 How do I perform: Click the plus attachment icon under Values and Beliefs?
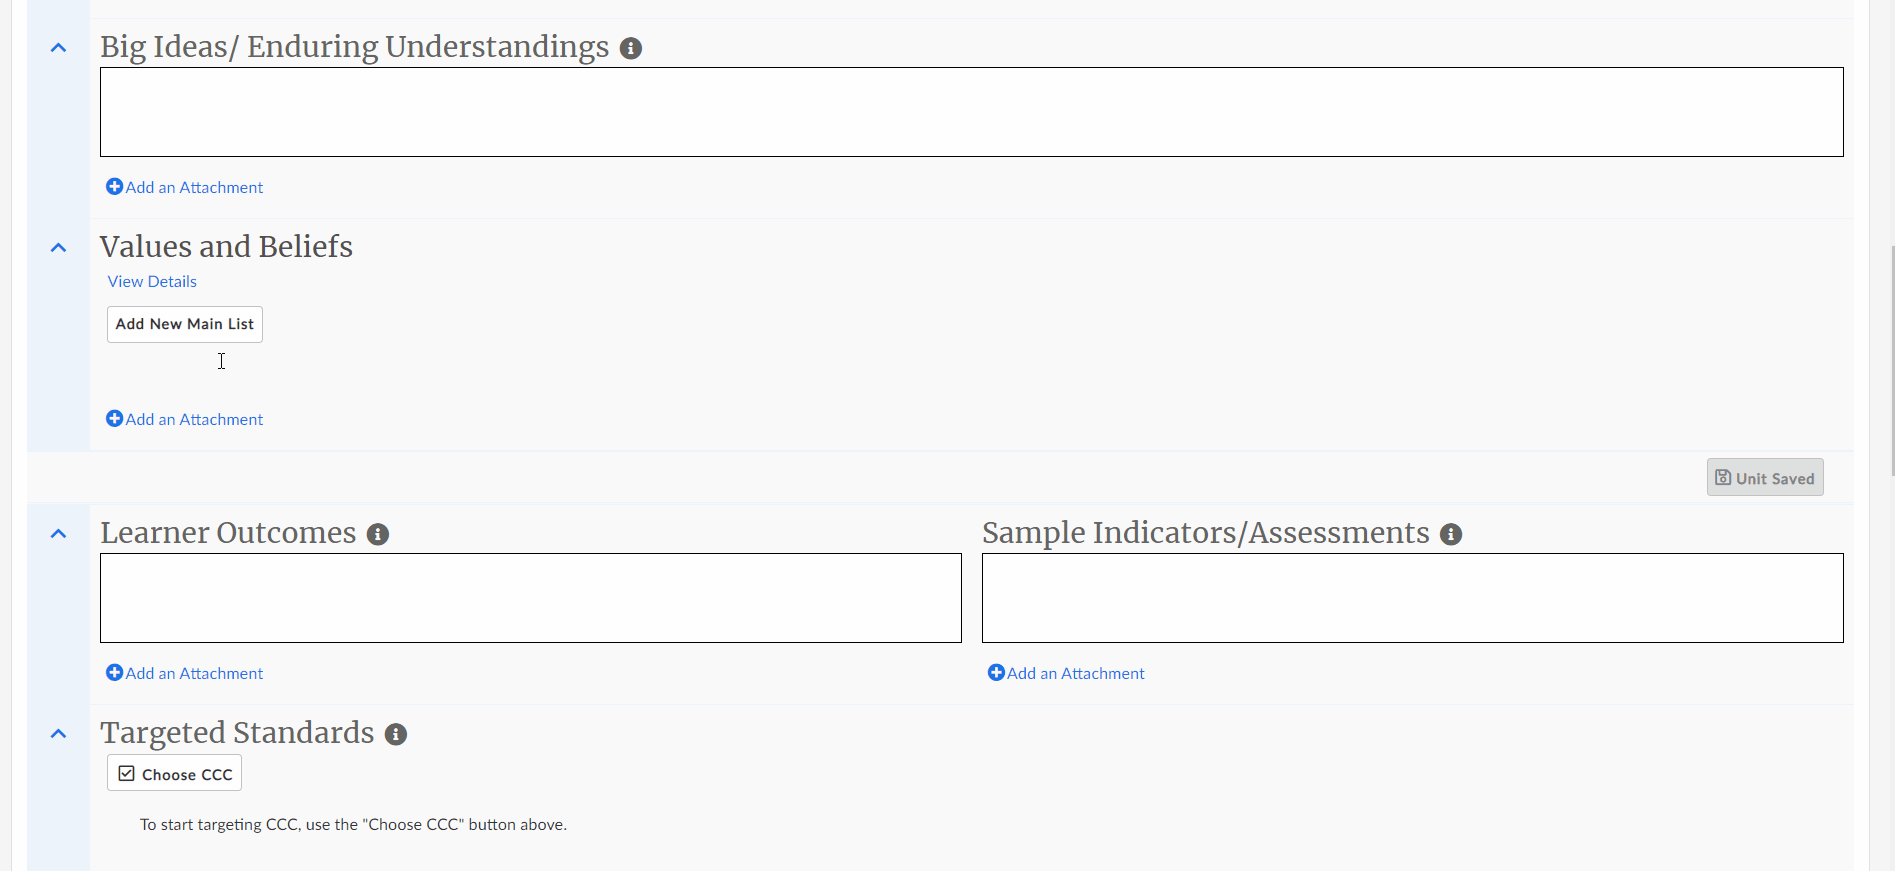(113, 418)
